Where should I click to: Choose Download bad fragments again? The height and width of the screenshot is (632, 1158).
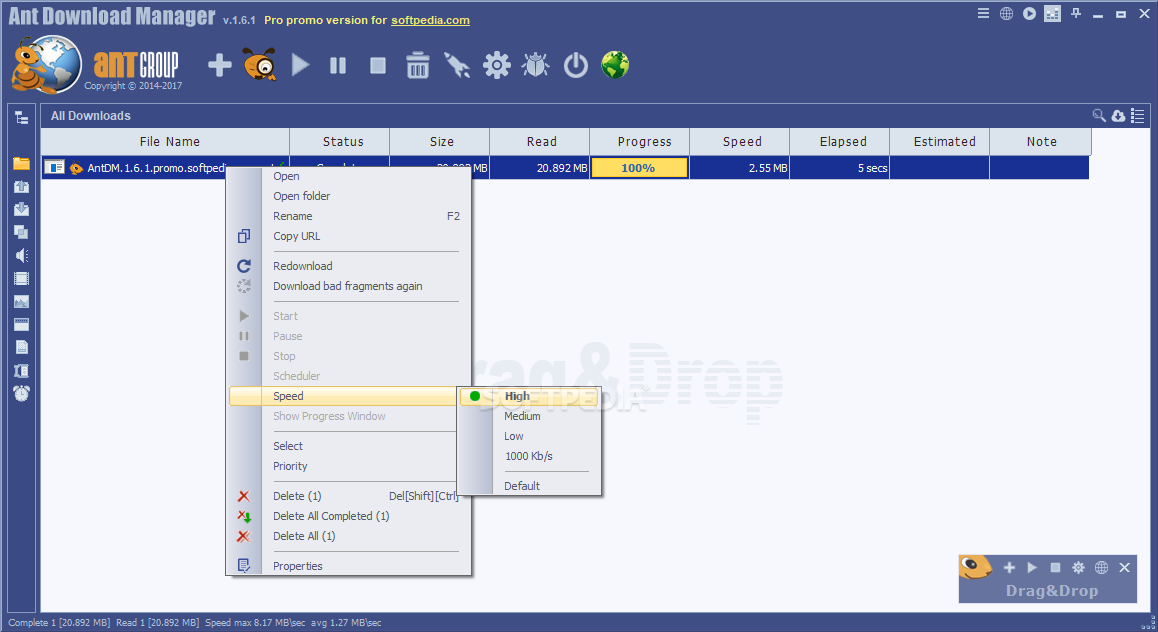[349, 286]
